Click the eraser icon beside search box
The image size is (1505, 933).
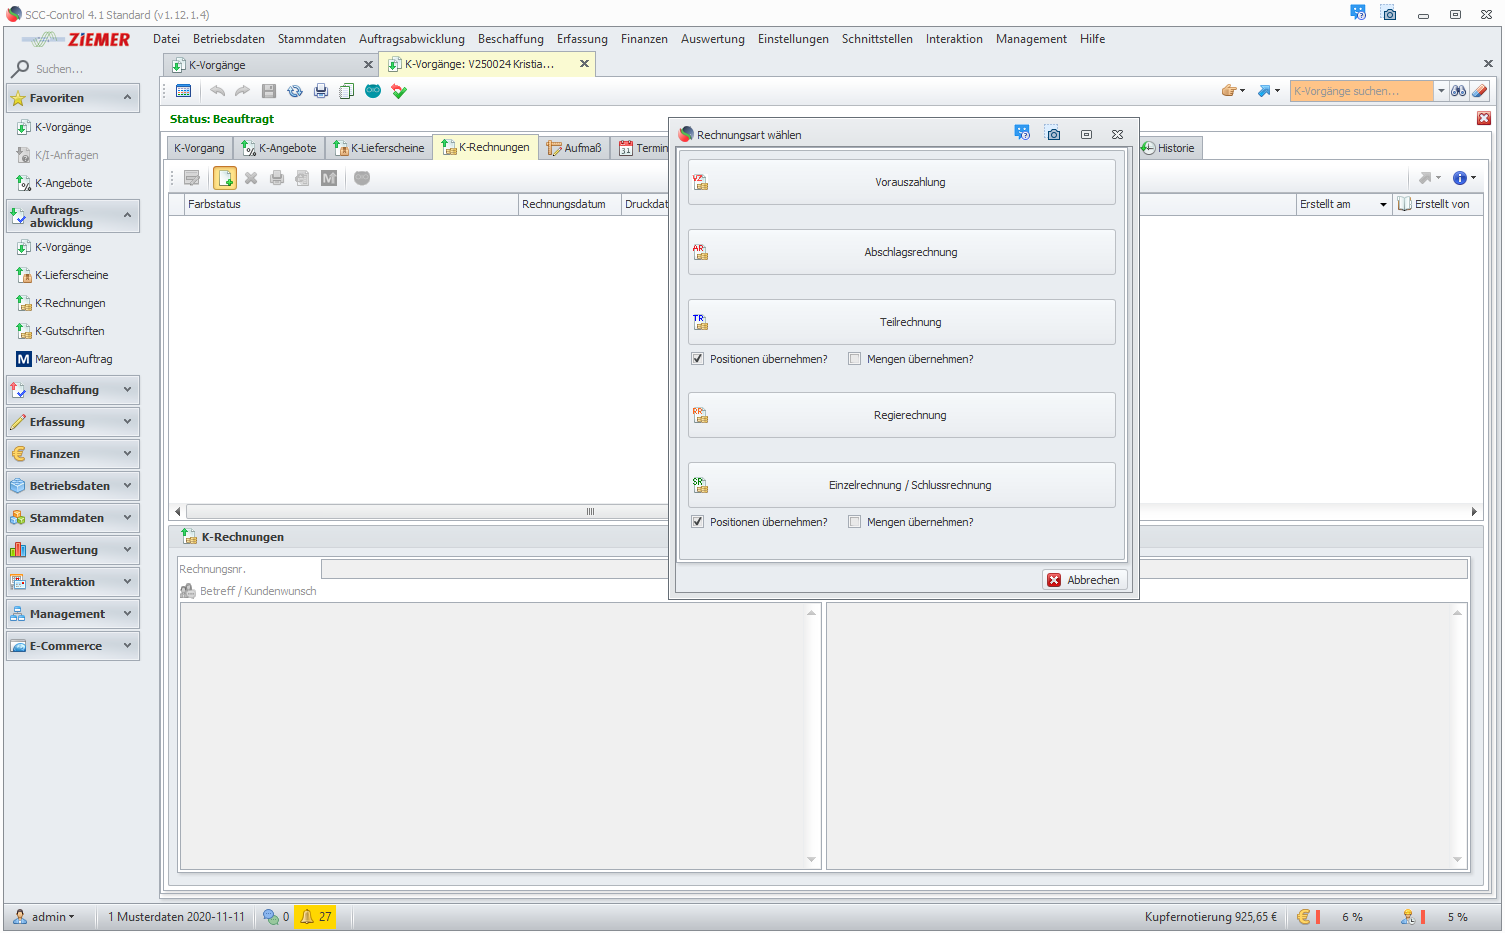click(x=1479, y=91)
